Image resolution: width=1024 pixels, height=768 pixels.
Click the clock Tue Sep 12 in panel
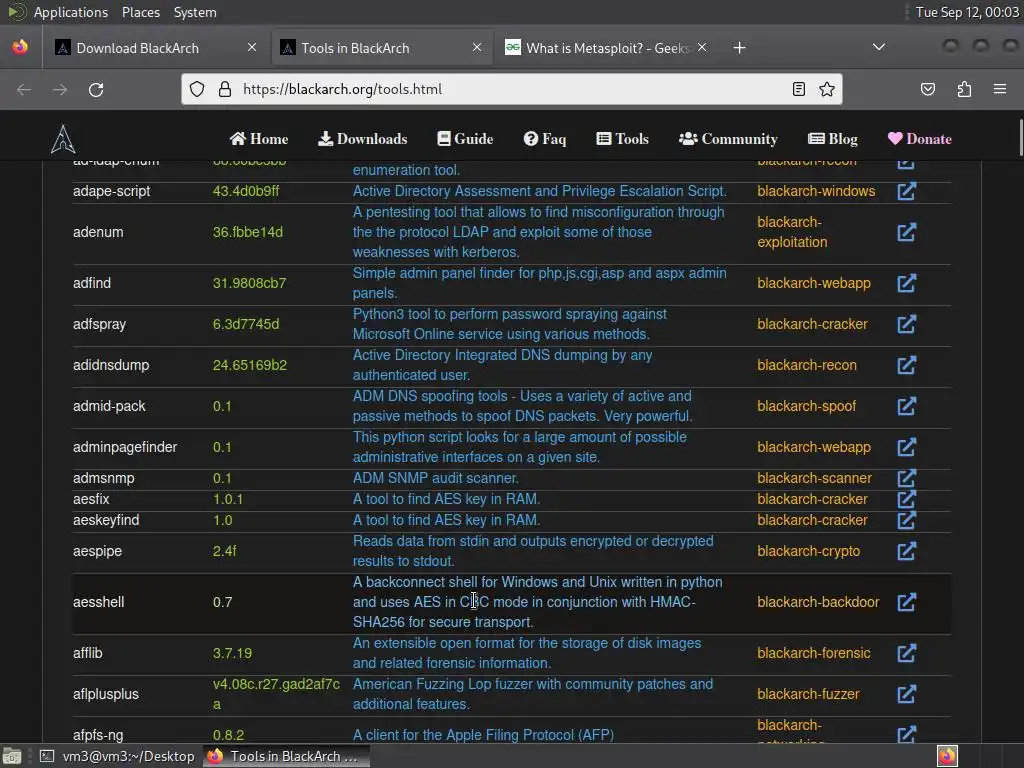coord(967,12)
